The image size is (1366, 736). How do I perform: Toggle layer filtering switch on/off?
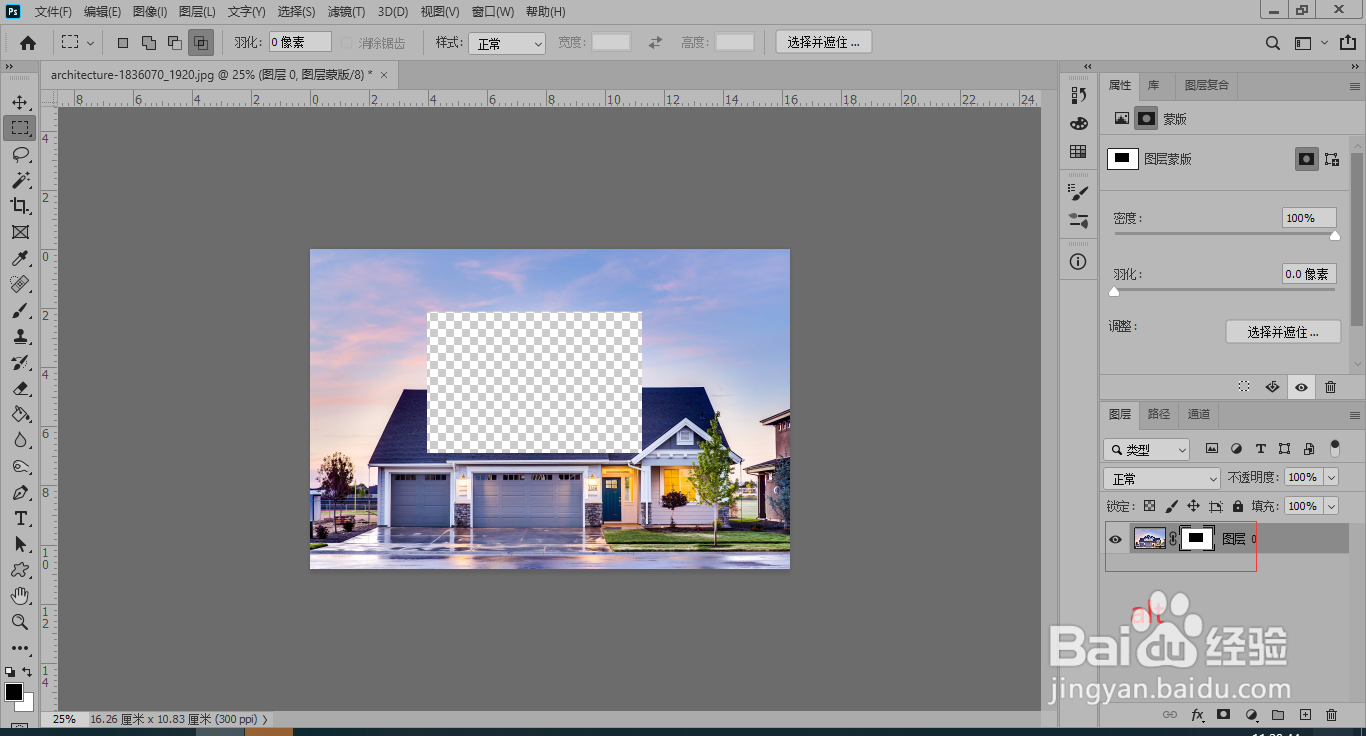point(1334,449)
